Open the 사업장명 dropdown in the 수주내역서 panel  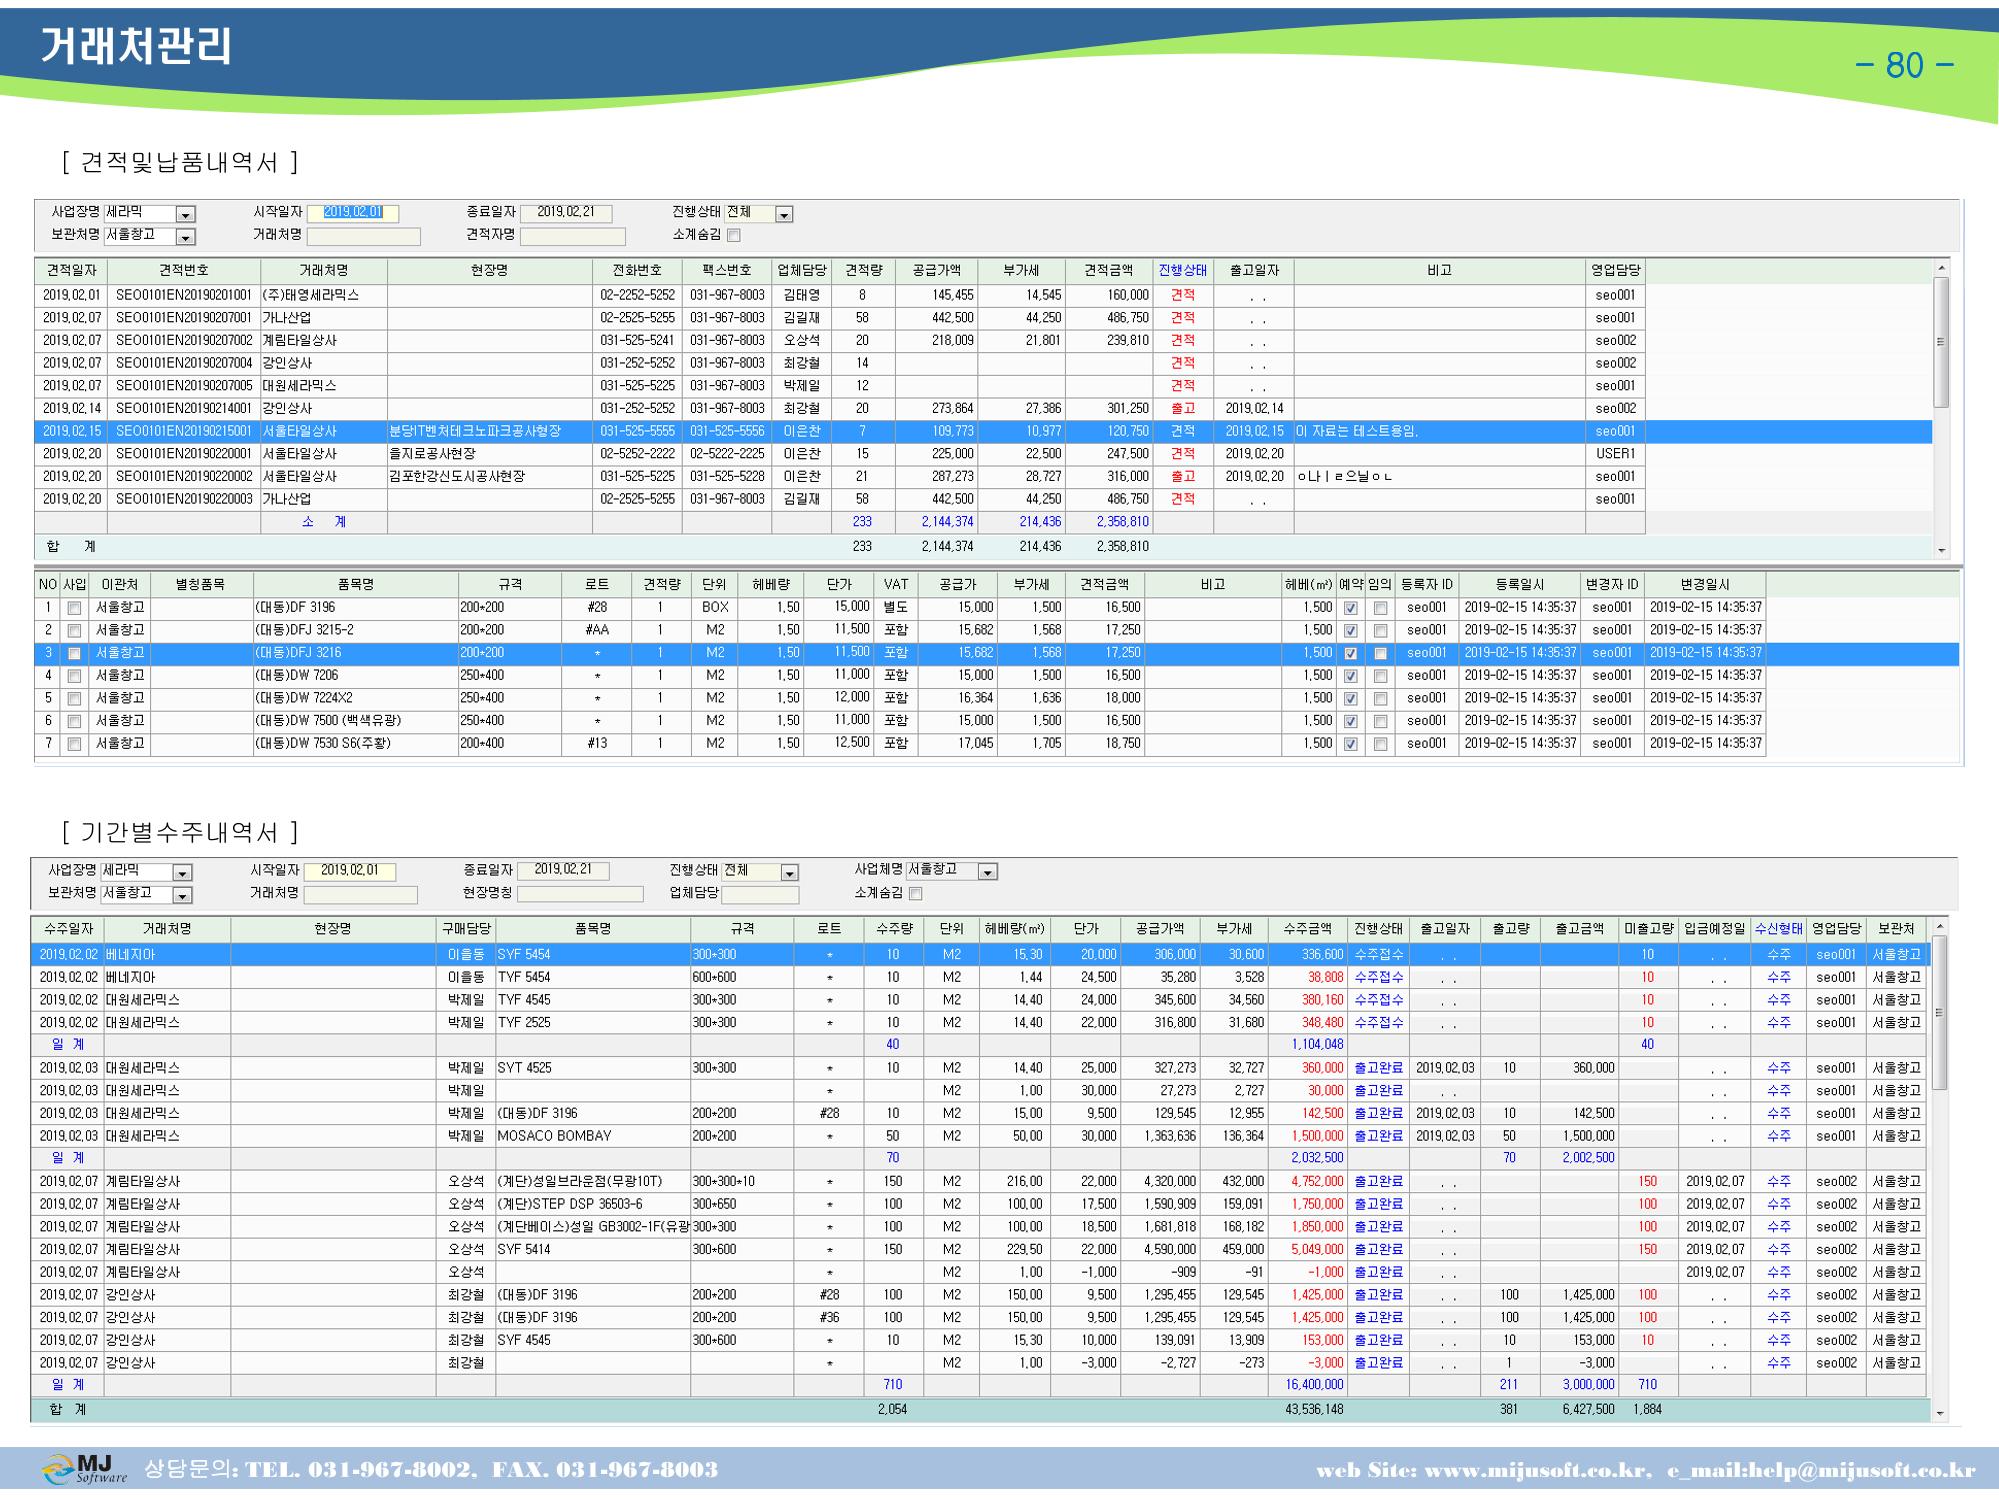click(182, 873)
